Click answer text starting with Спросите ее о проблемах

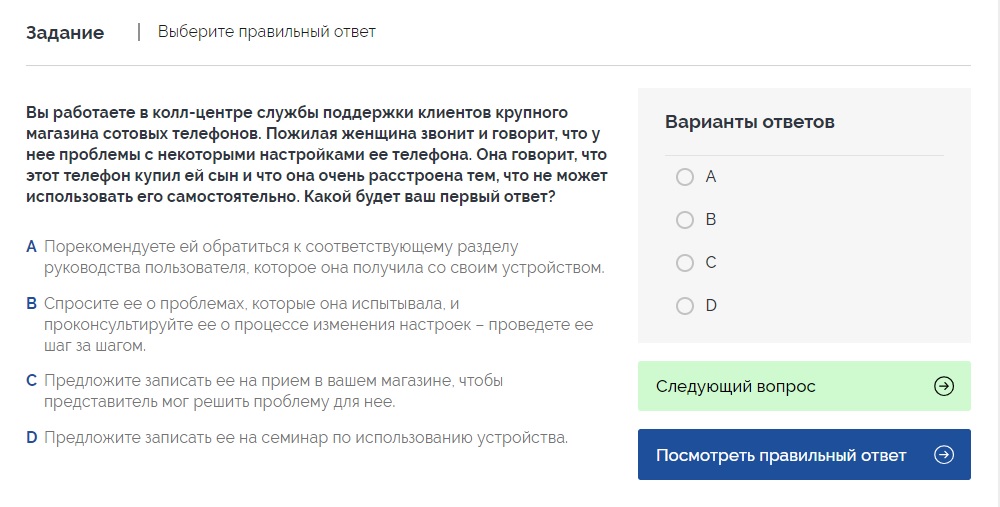[x=318, y=324]
